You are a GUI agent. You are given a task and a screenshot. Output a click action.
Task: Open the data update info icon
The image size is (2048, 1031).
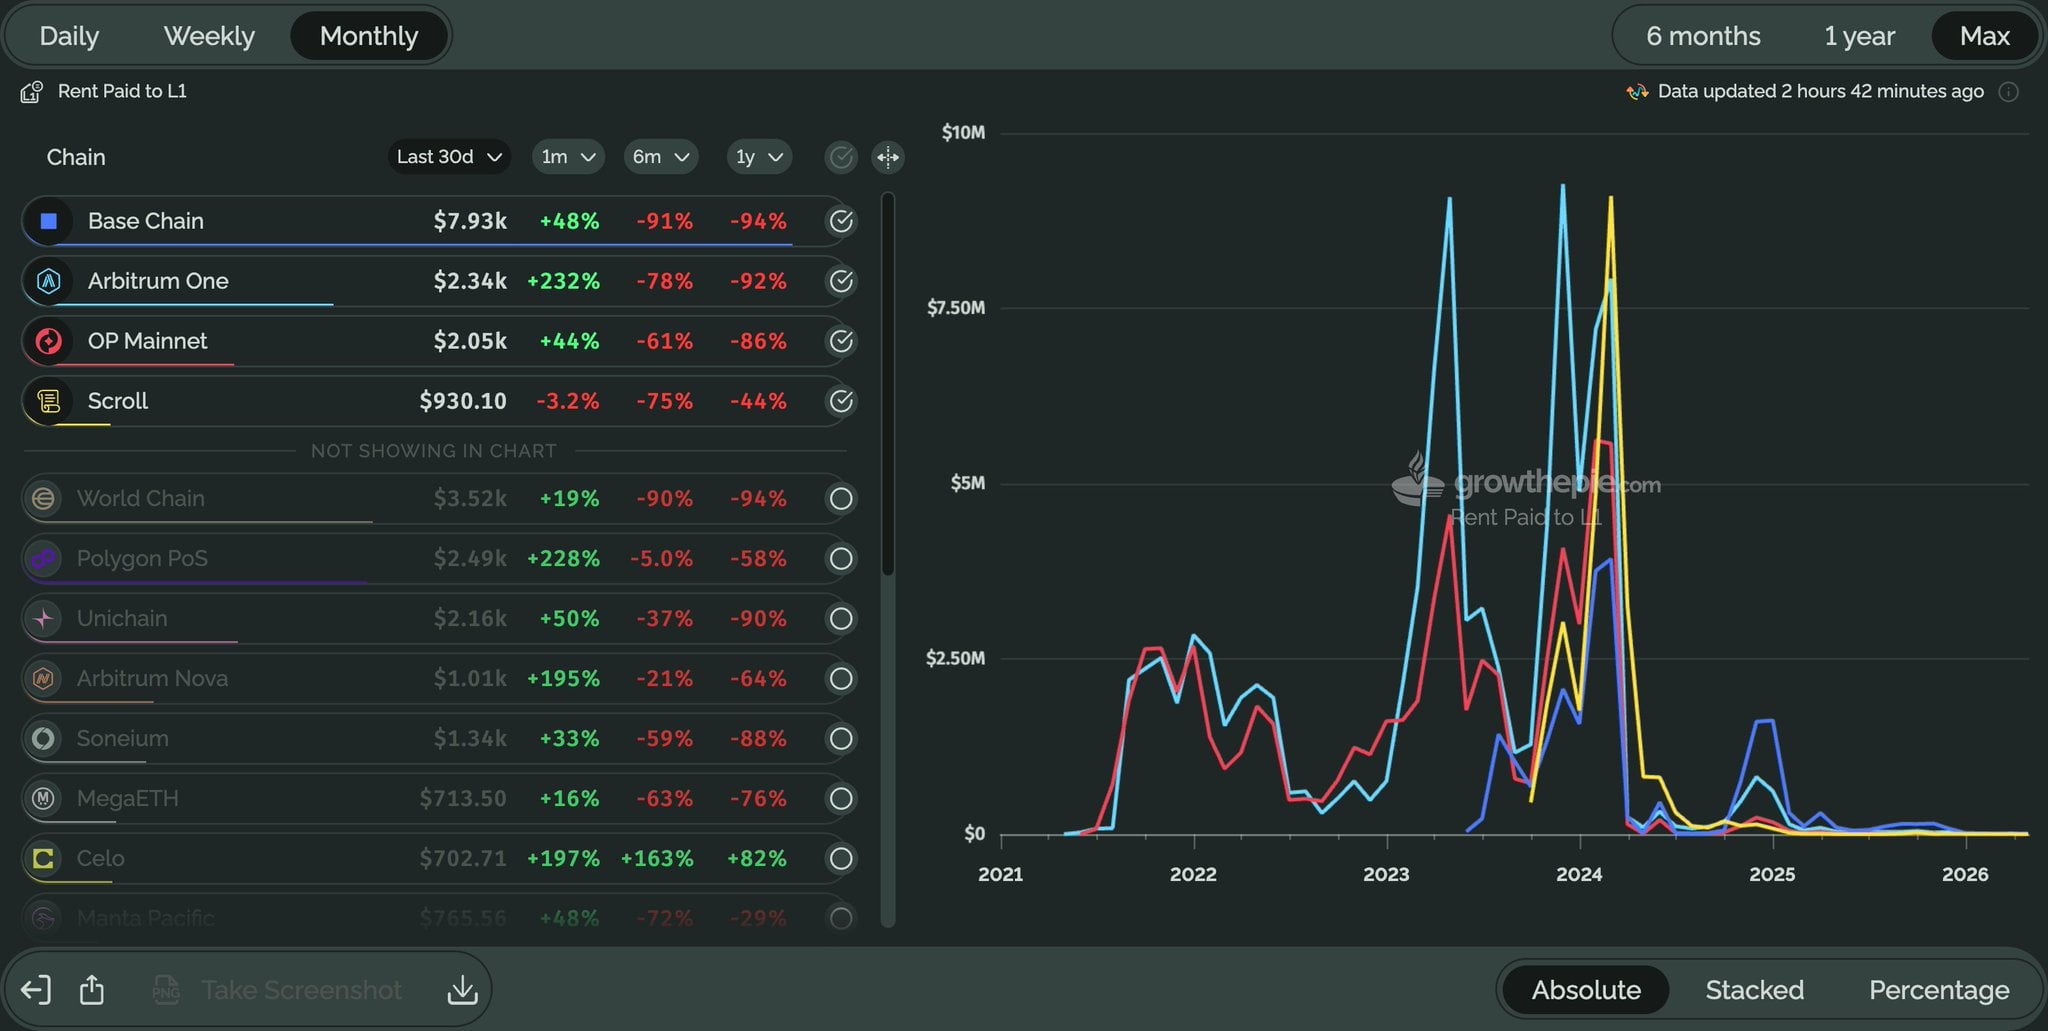pos(2008,92)
